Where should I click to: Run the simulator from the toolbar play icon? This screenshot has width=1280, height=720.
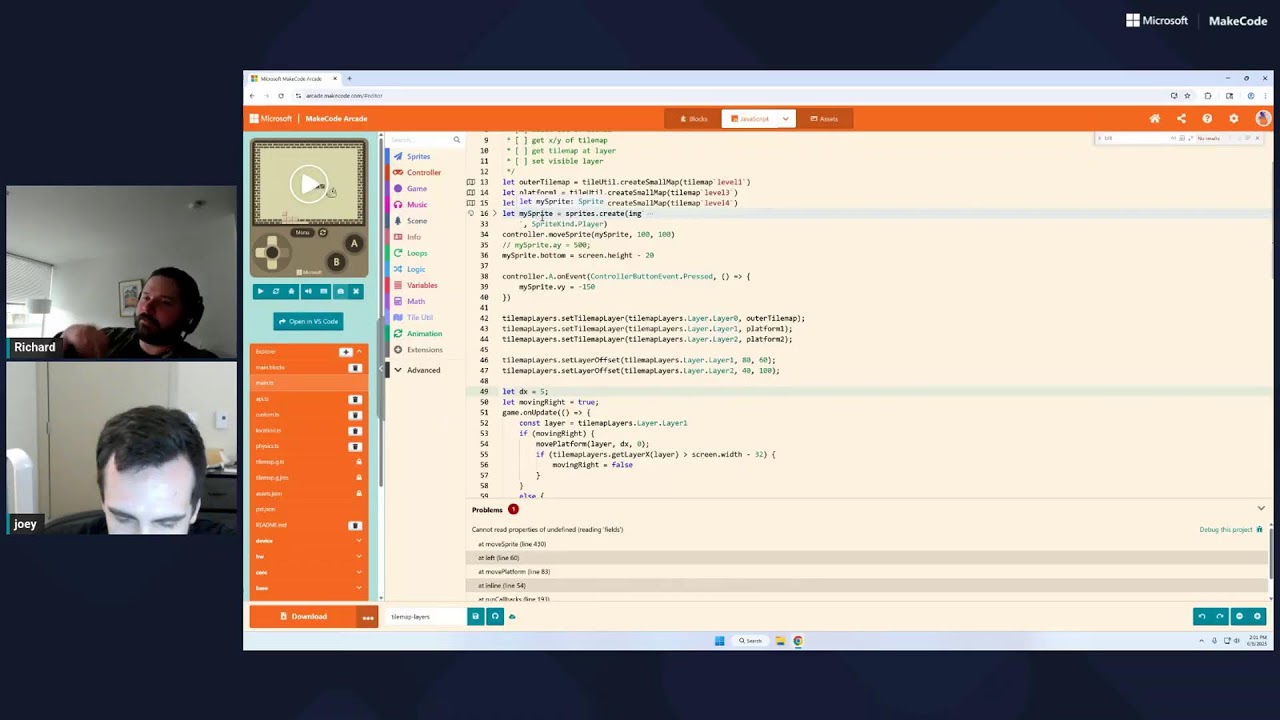pos(260,291)
